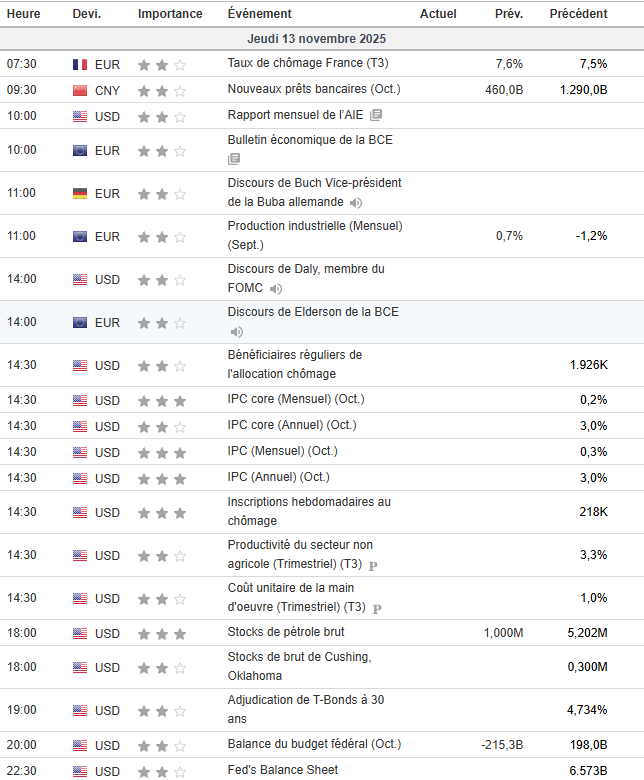Click preliminary P icon beside Productivité du secteur
This screenshot has height=780, width=644.
tap(373, 565)
